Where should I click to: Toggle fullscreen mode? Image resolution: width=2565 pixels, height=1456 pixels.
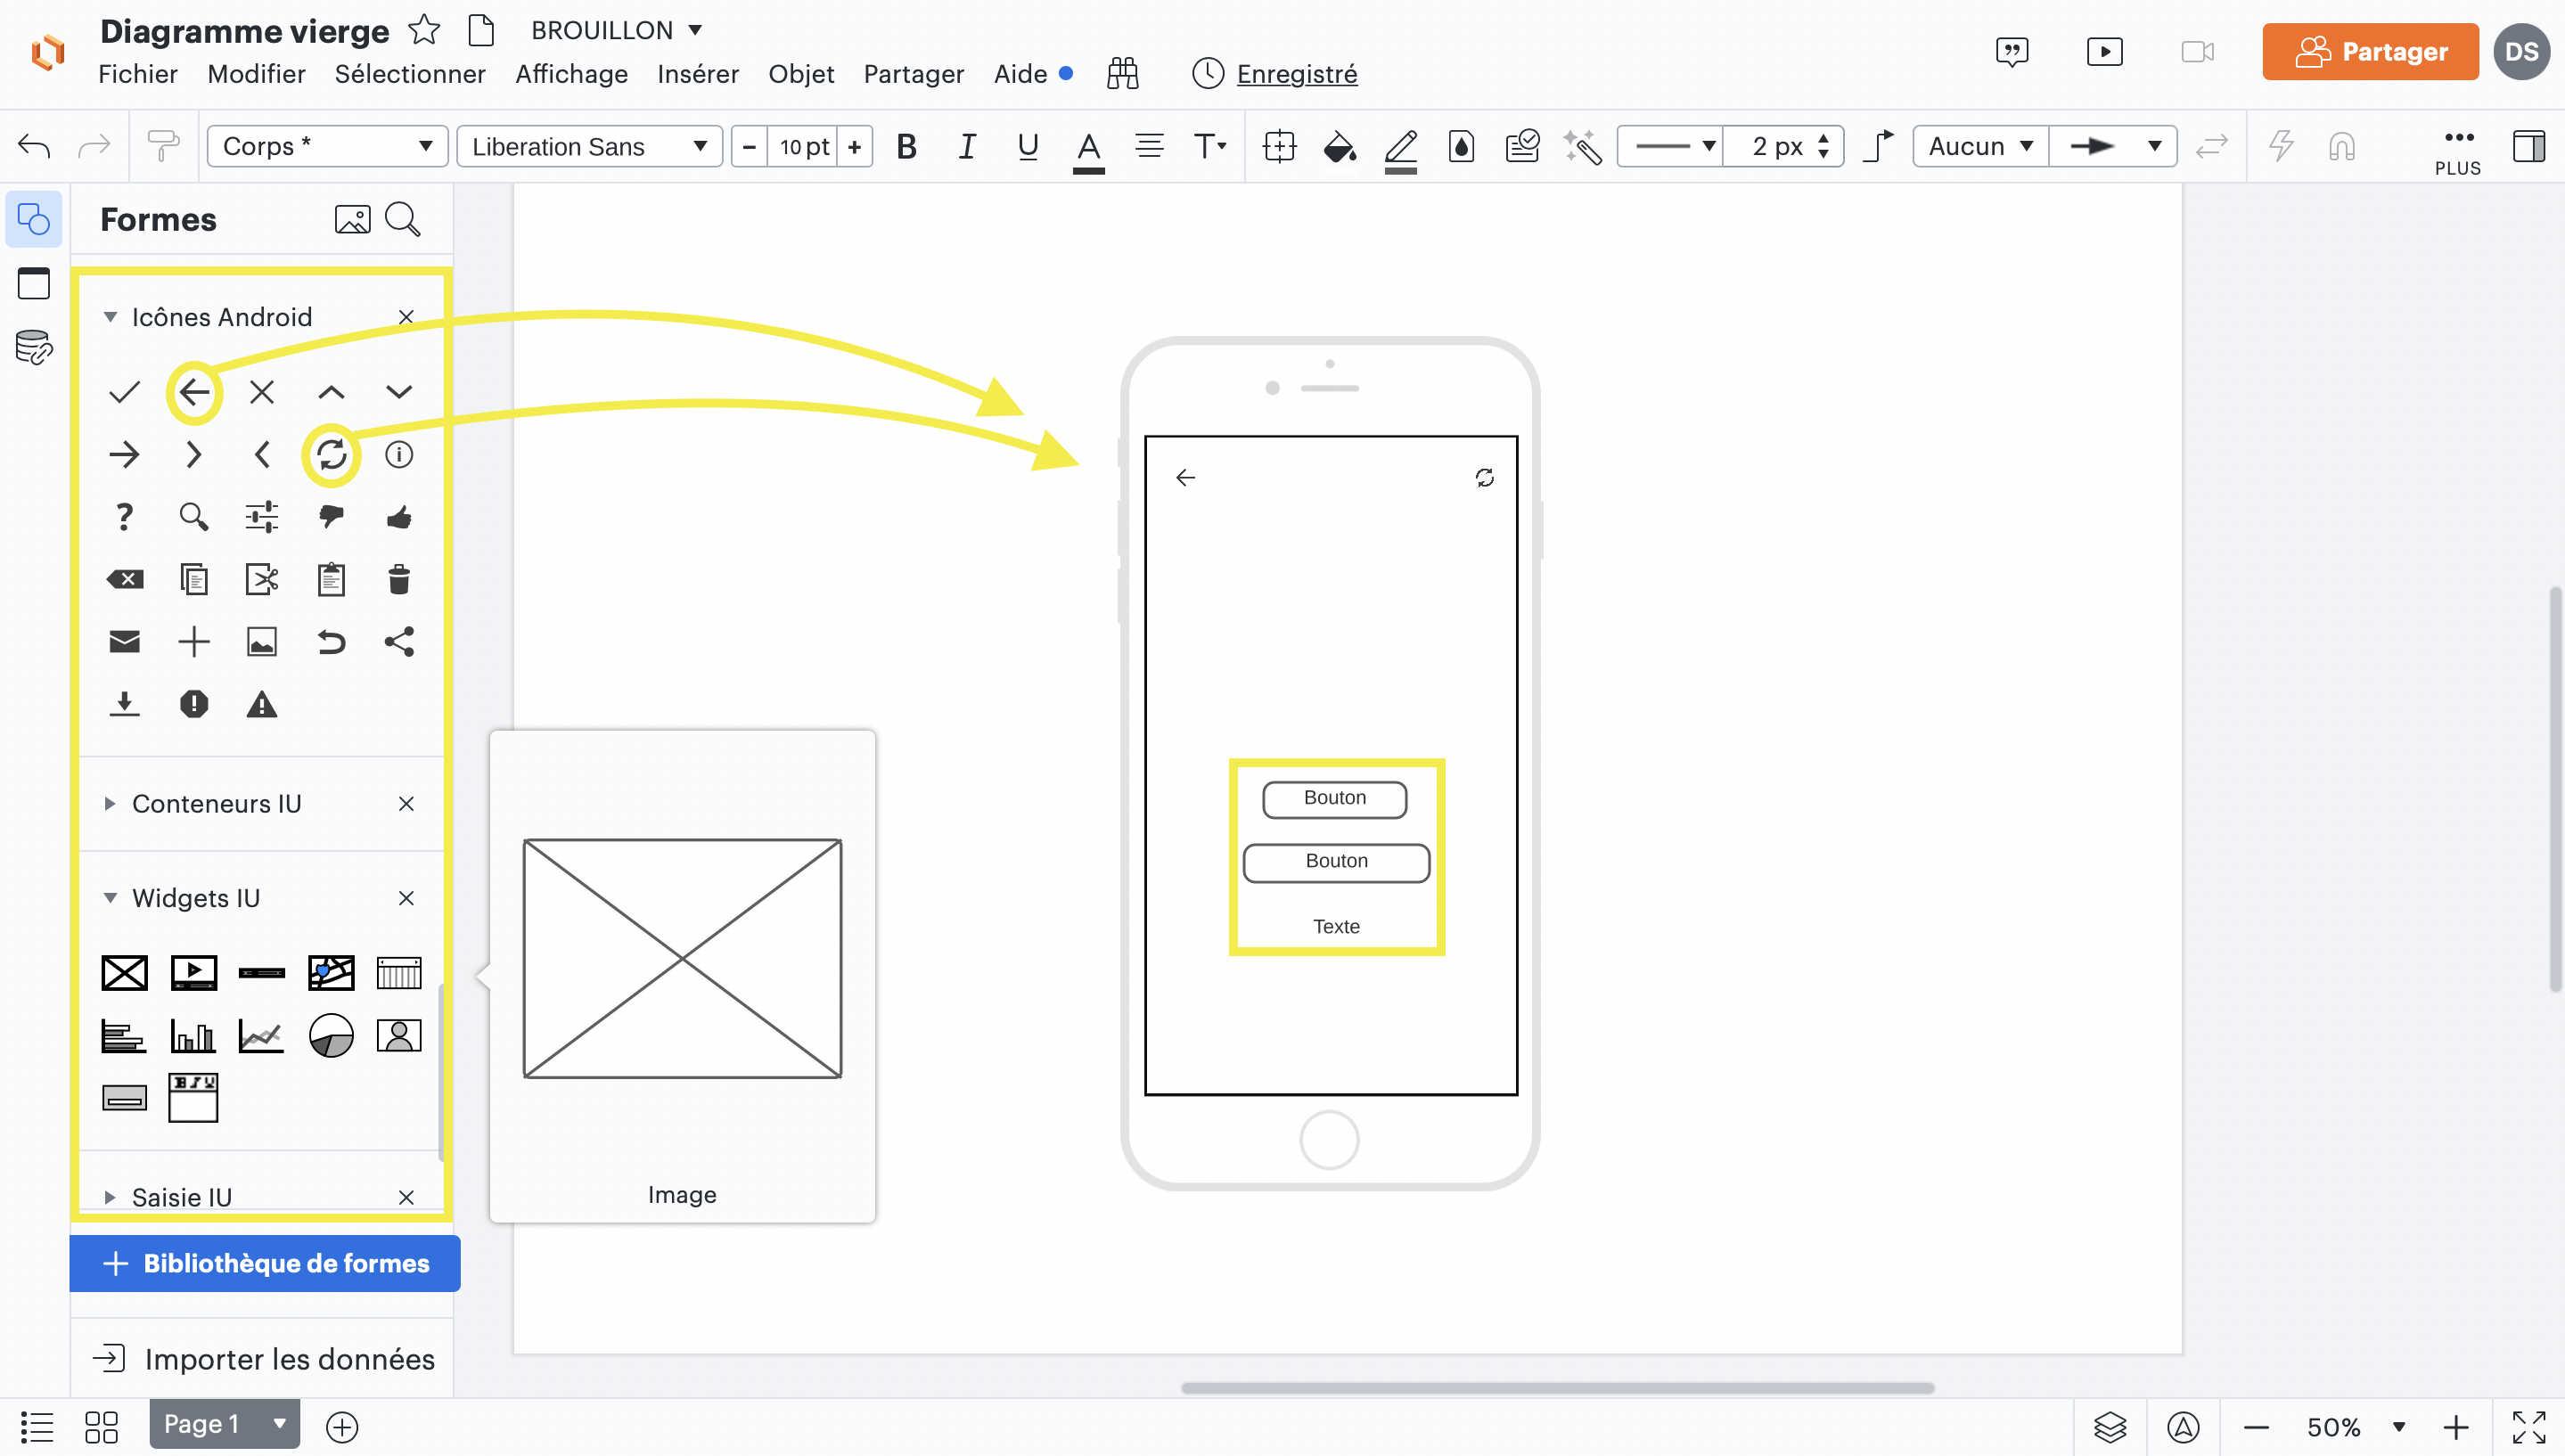(x=2529, y=1427)
